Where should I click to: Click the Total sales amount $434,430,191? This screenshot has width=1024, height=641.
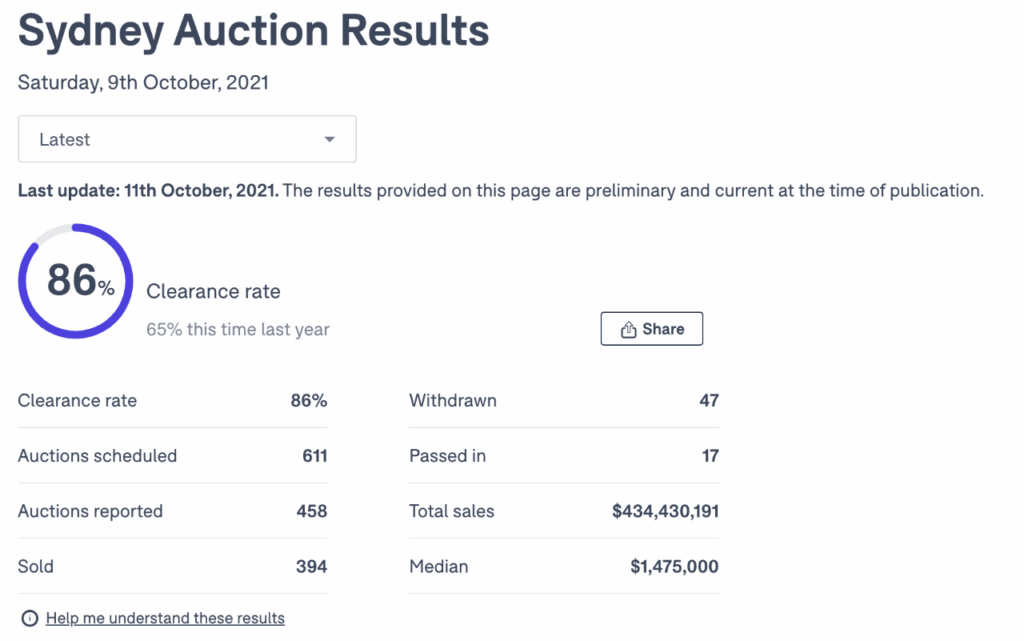tap(665, 511)
